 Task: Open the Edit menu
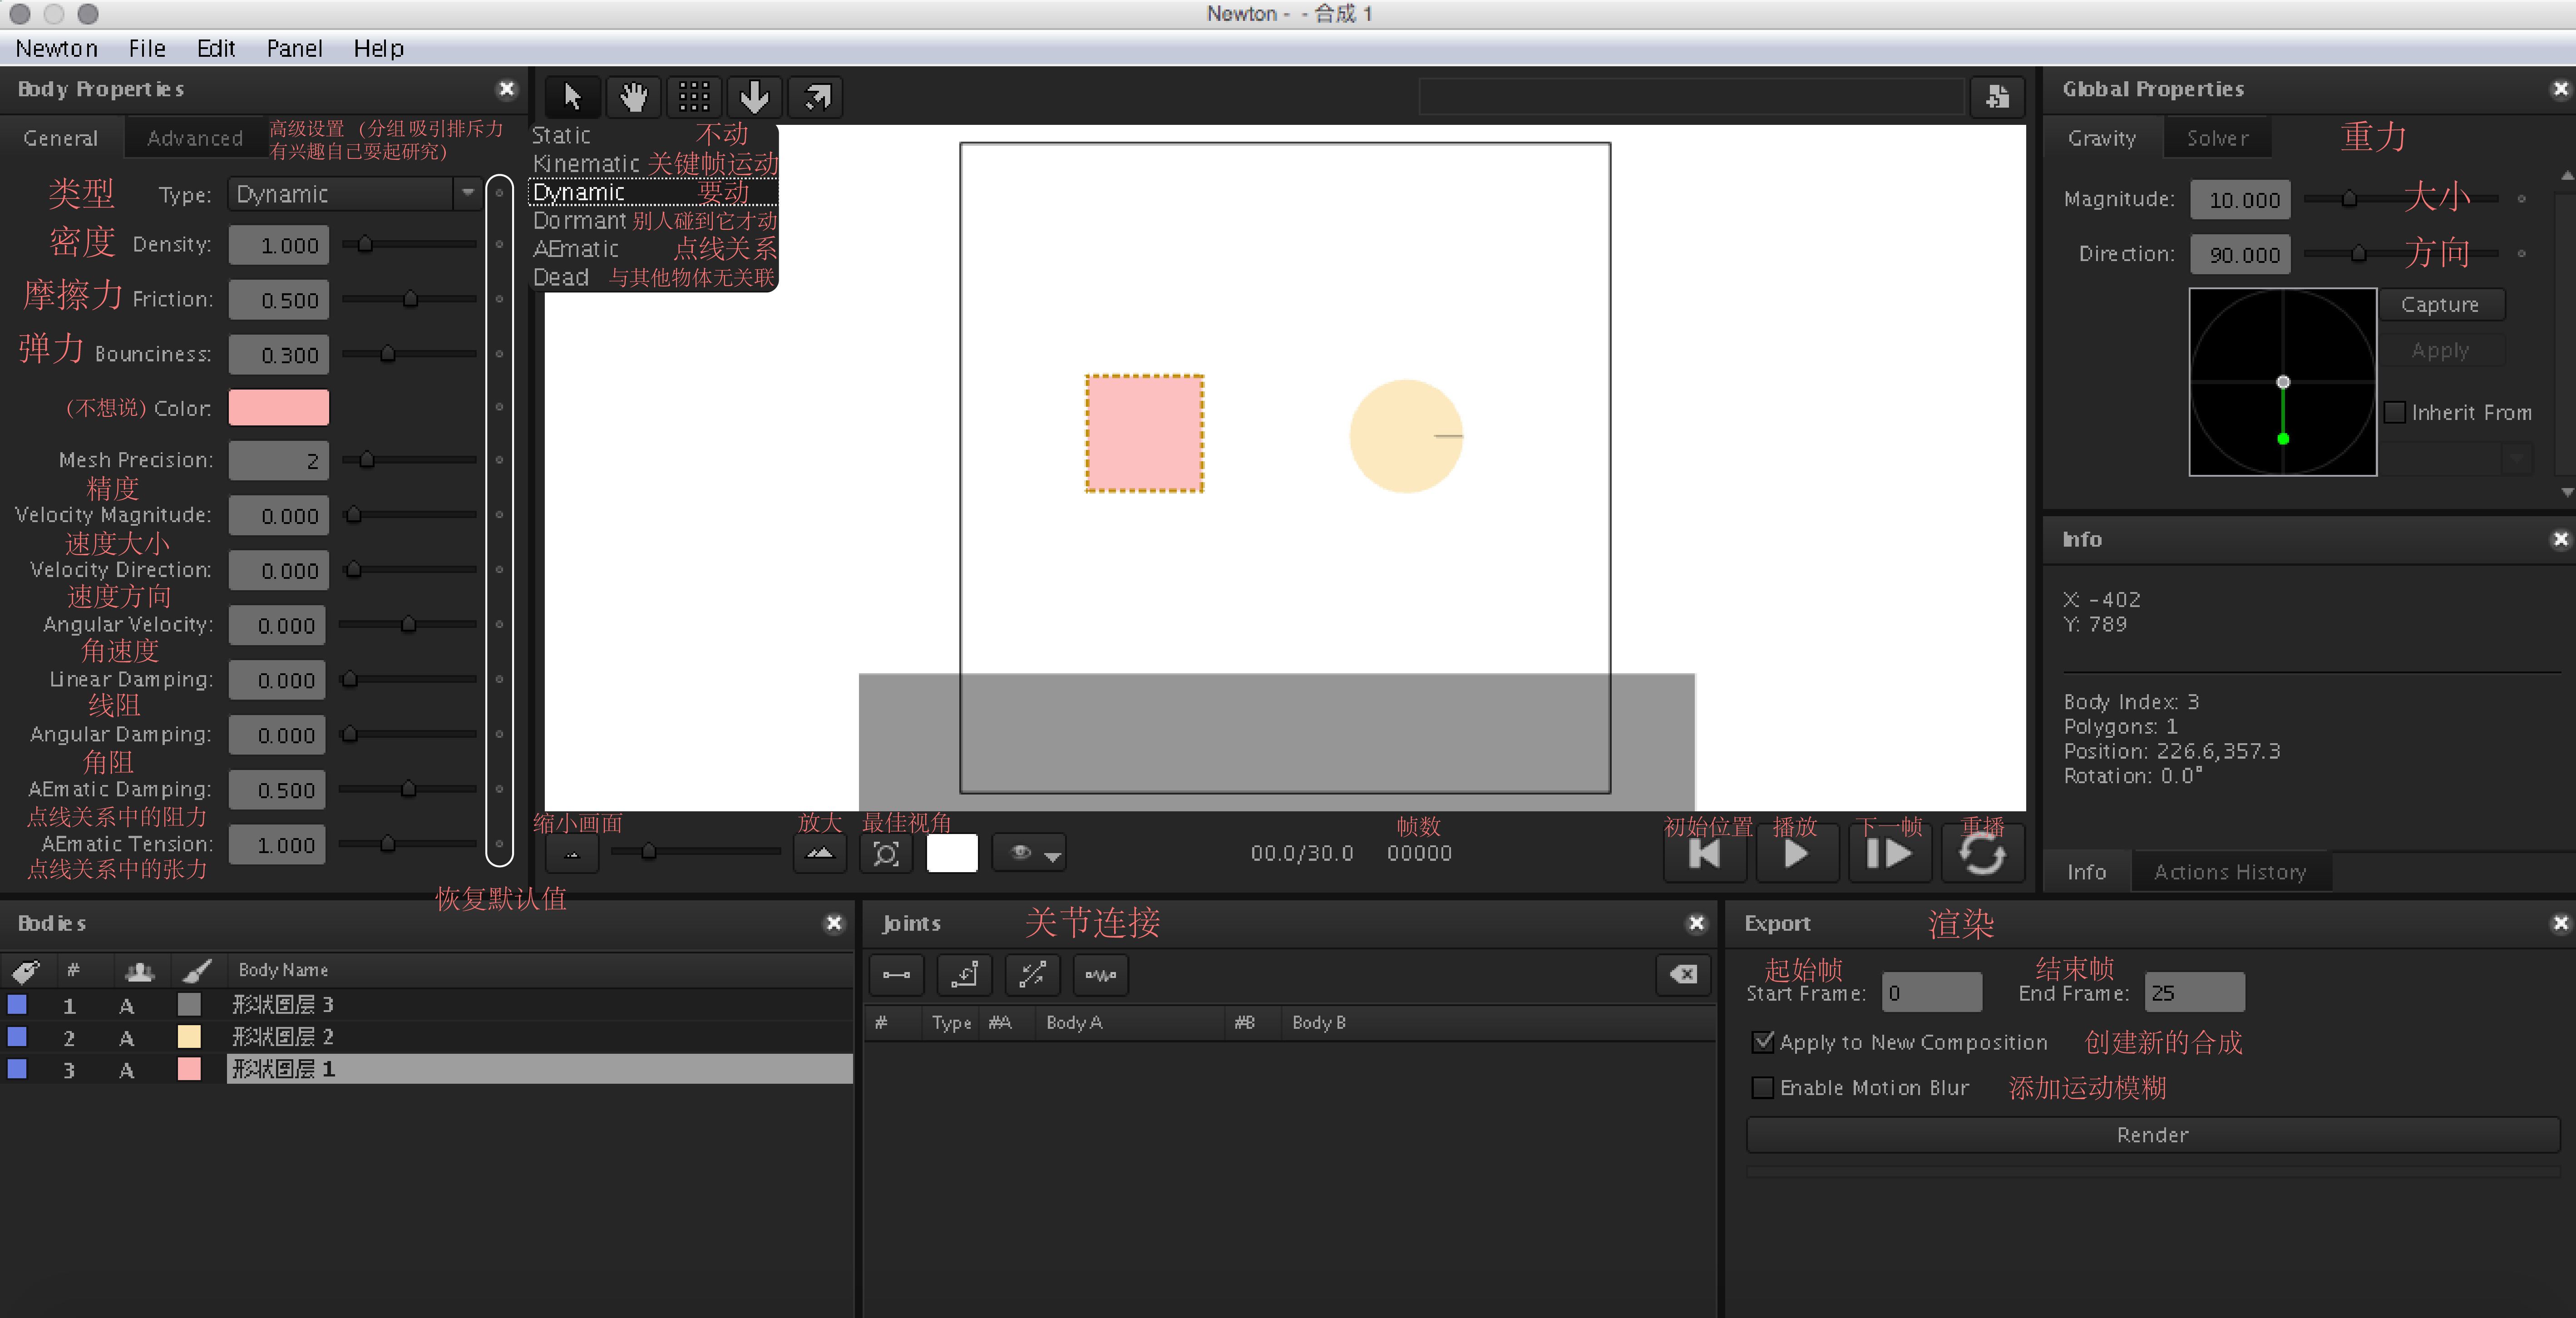click(x=215, y=48)
